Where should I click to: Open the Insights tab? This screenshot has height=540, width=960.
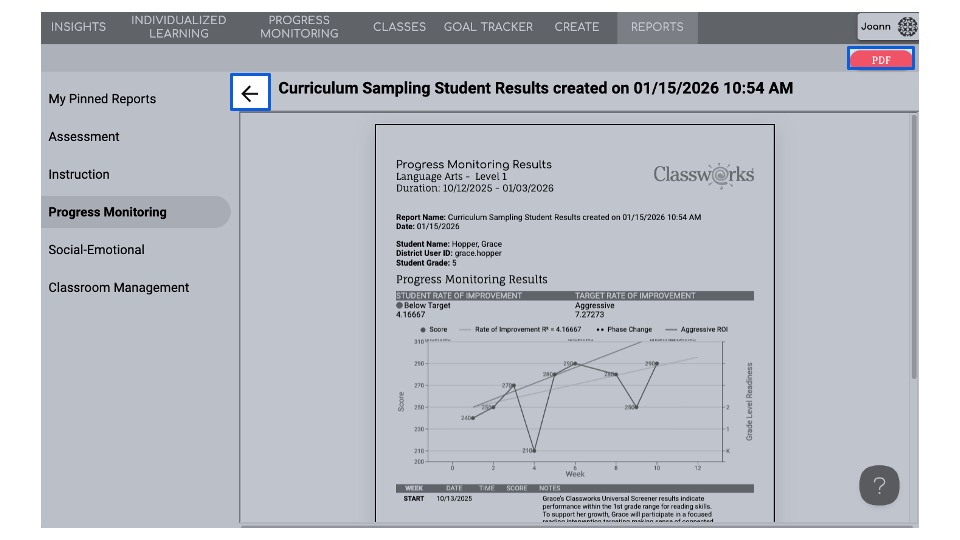click(78, 27)
